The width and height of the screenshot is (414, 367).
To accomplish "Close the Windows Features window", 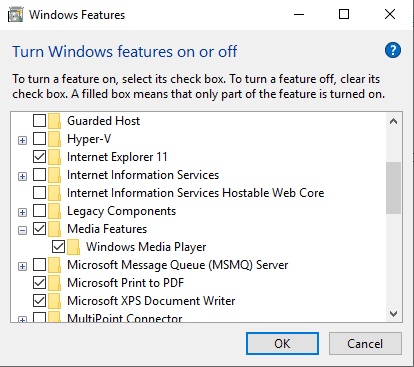I will tap(390, 15).
